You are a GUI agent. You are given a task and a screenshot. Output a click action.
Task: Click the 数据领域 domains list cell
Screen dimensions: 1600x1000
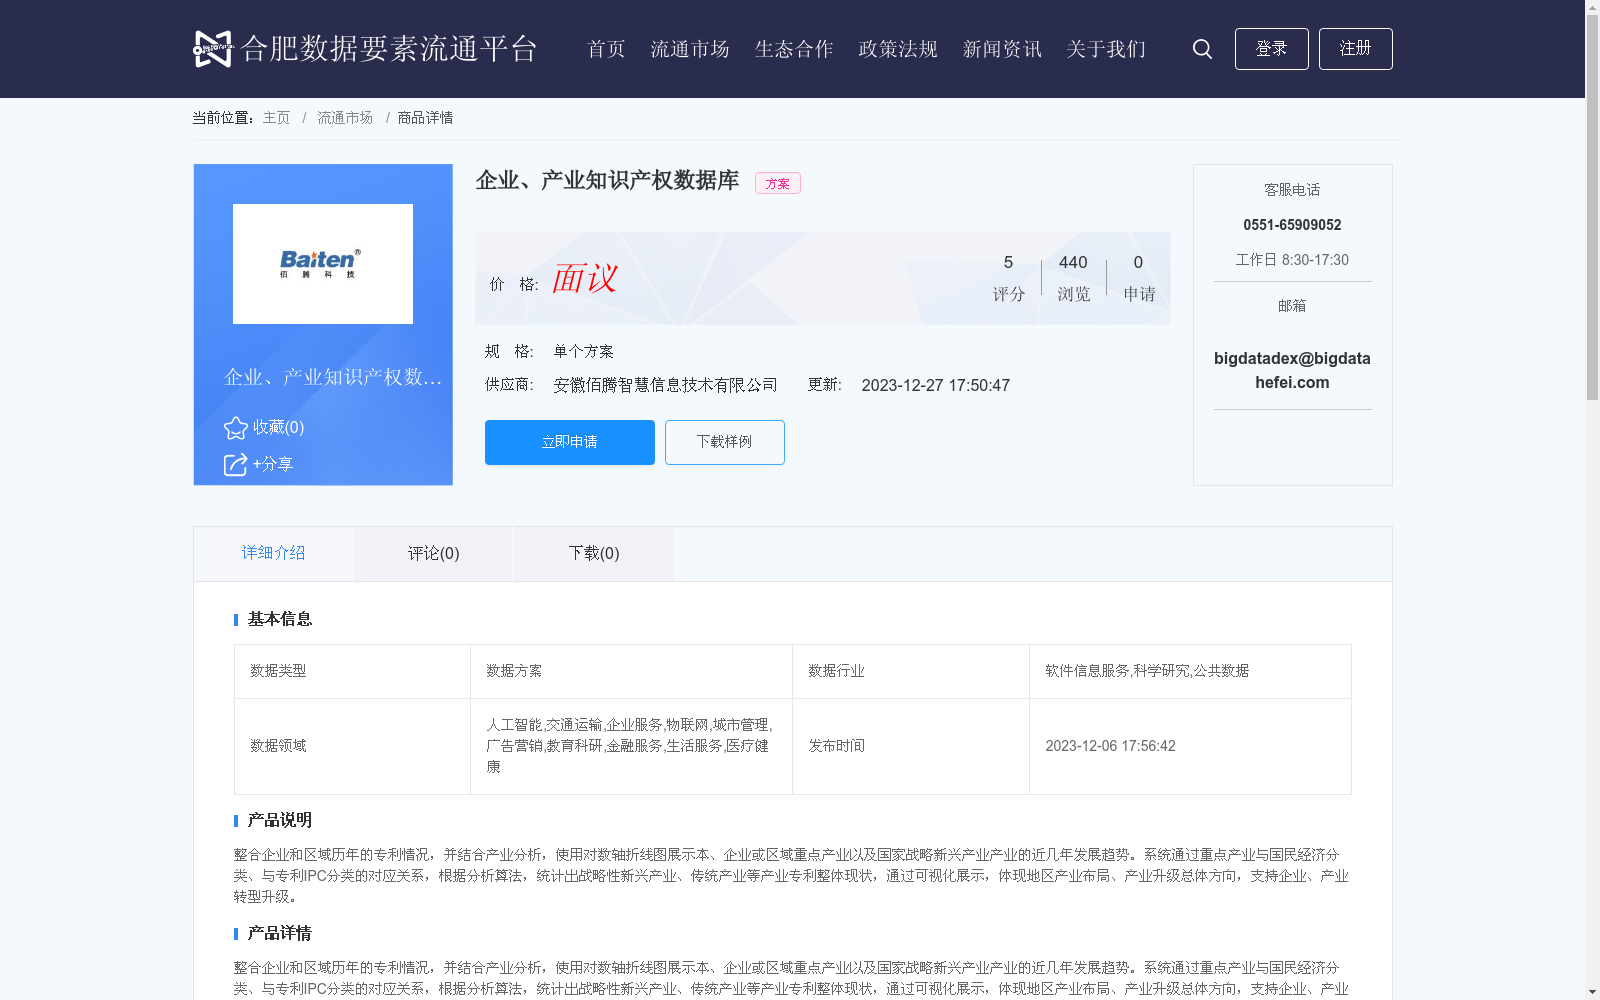pyautogui.click(x=631, y=746)
